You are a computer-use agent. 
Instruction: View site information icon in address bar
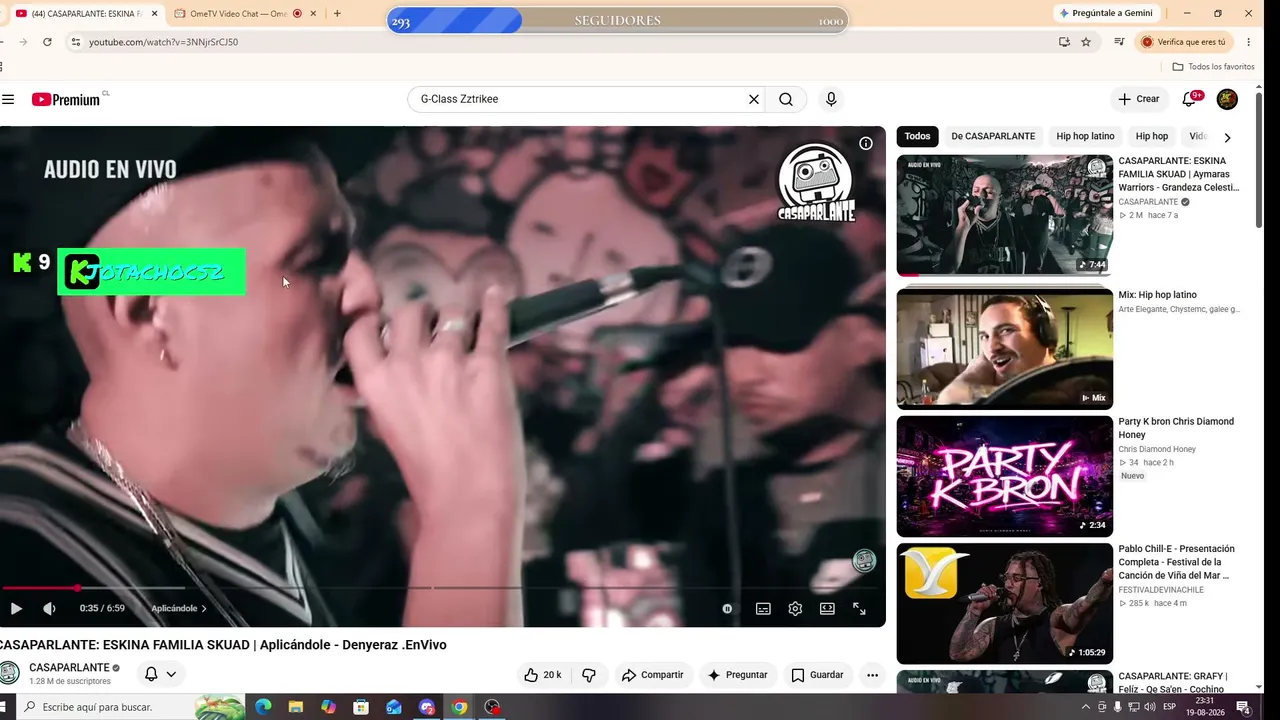point(75,42)
